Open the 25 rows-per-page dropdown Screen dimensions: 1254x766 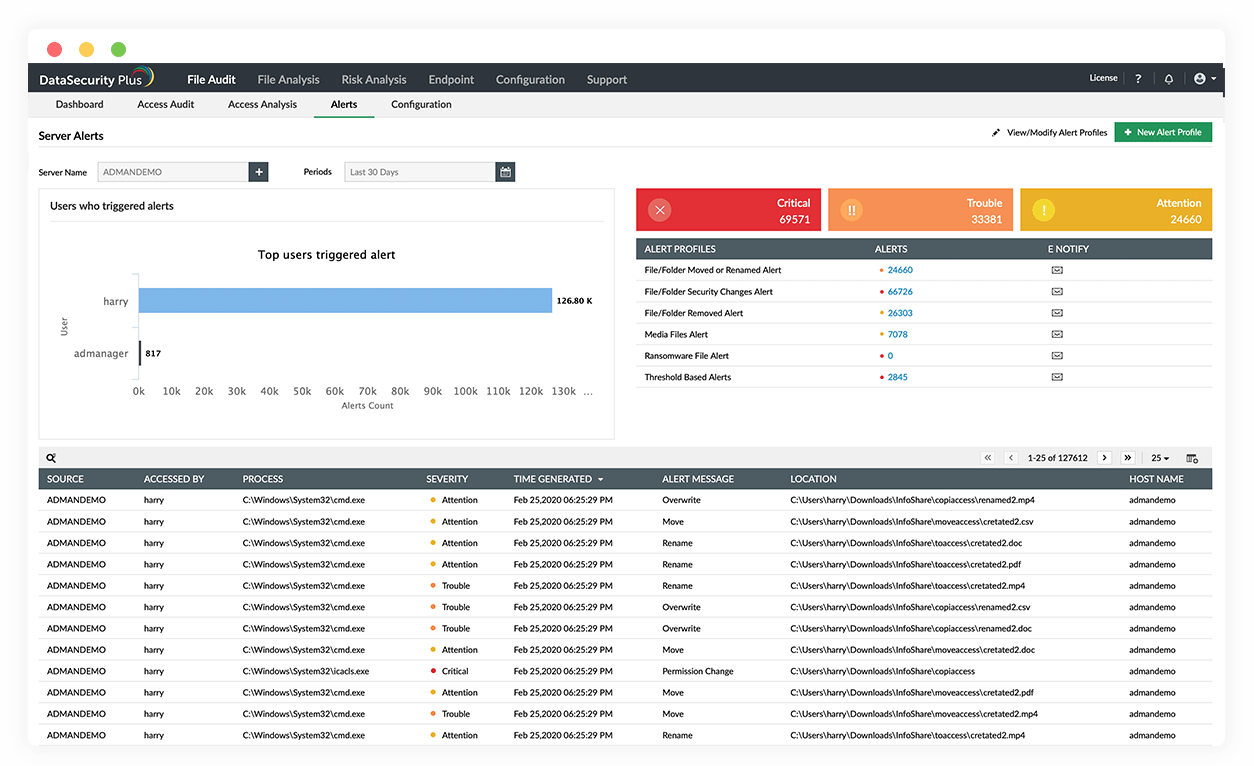[x=1160, y=458]
